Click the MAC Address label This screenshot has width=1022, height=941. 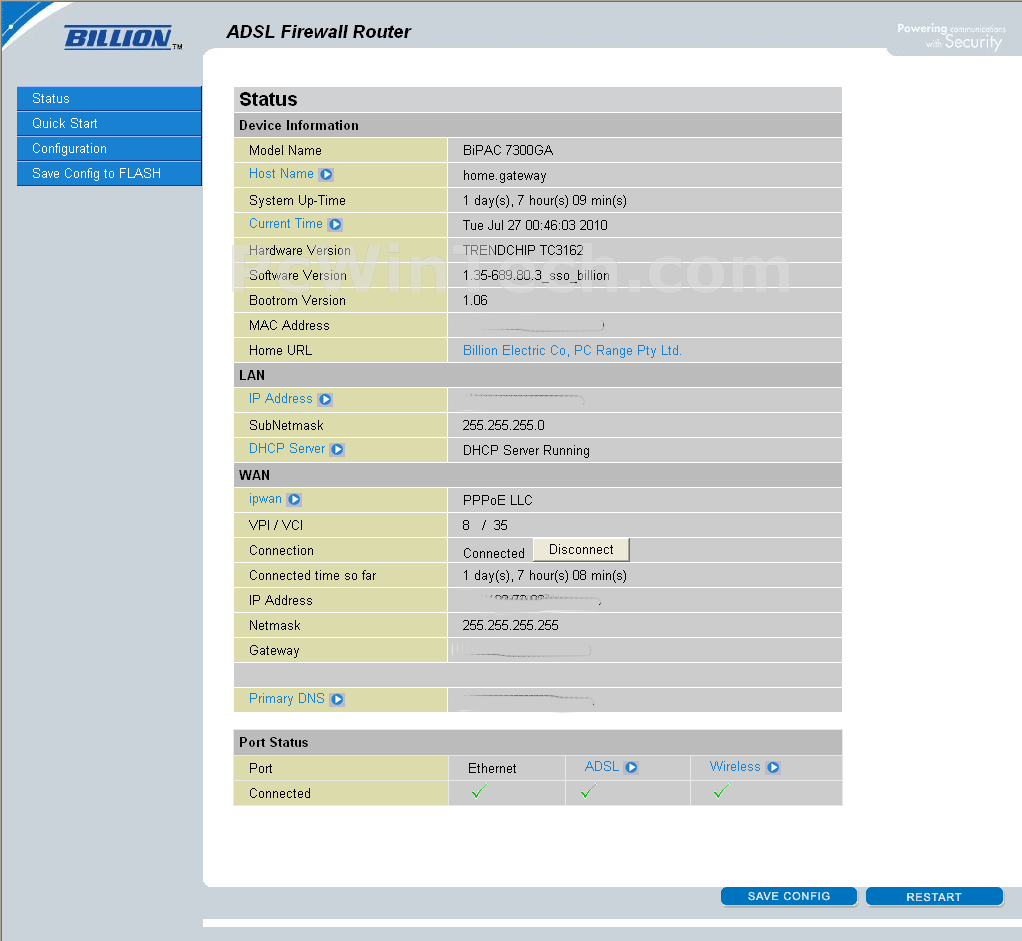click(289, 325)
